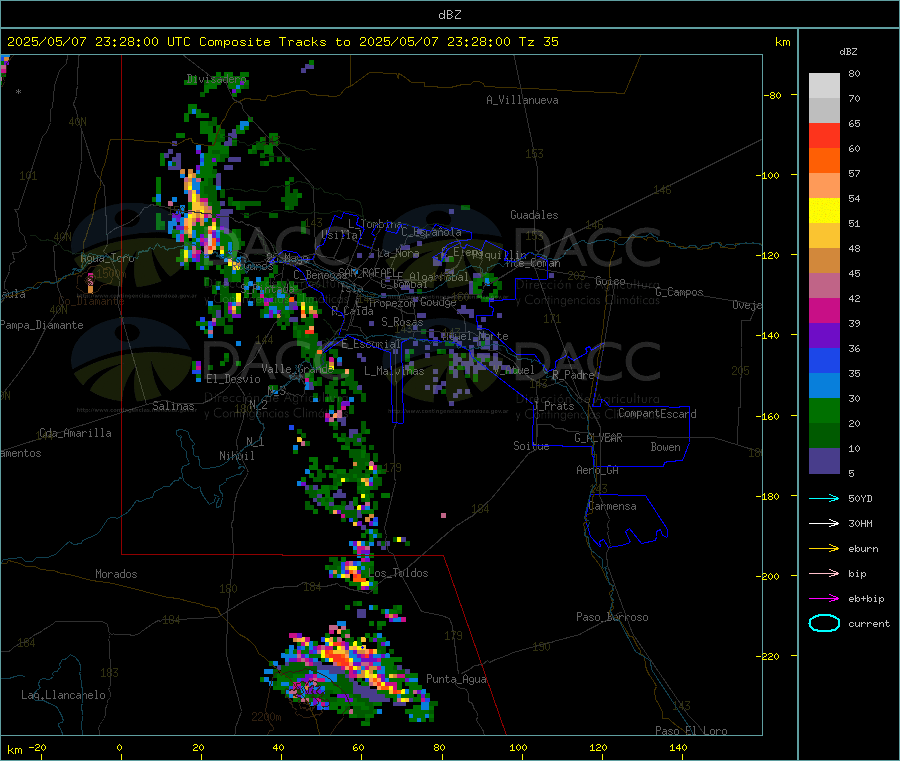Viewport: 900px width, 761px height.
Task: Click the 'Soitue' map label
Action: click(531, 446)
